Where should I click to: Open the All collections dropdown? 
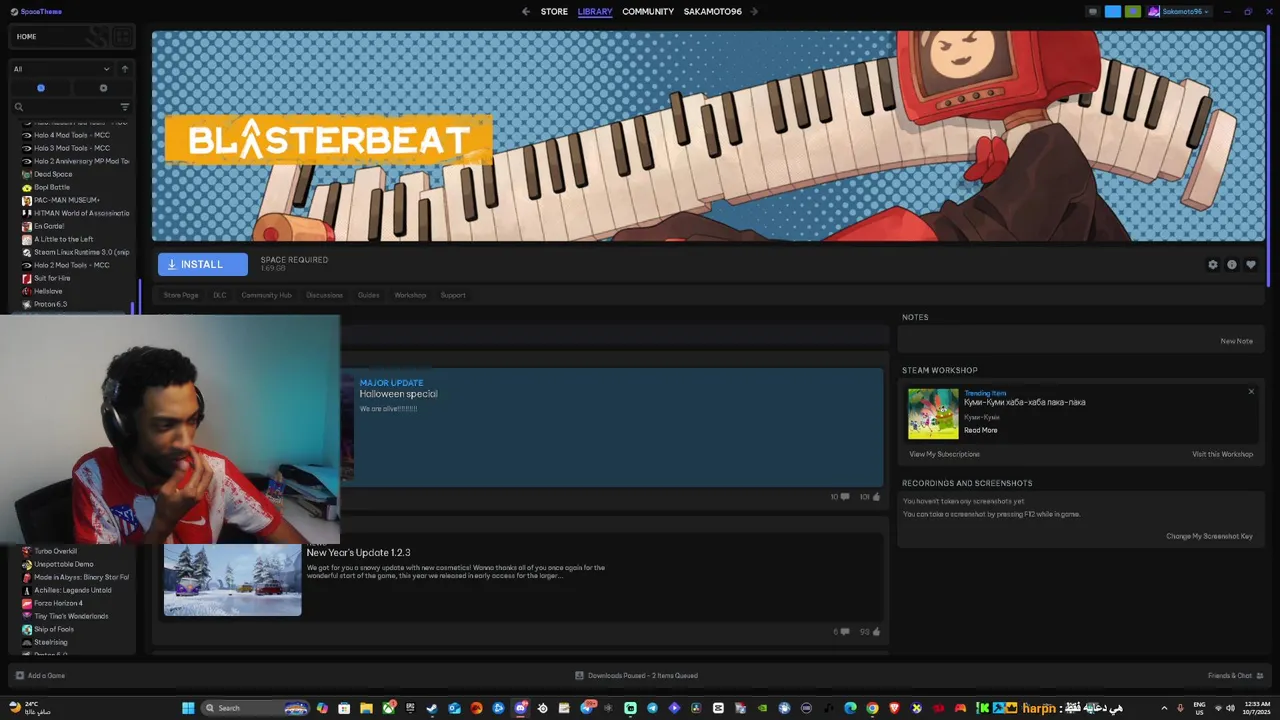61,69
